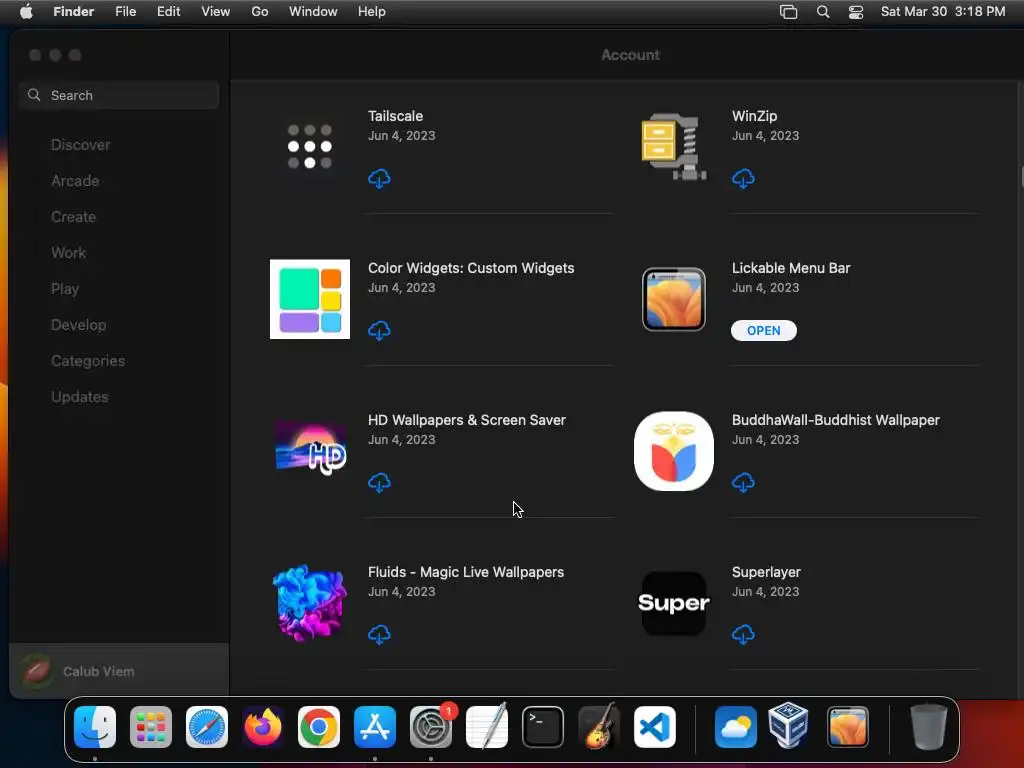Open the Window menu
This screenshot has width=1024, height=768.
coord(313,12)
